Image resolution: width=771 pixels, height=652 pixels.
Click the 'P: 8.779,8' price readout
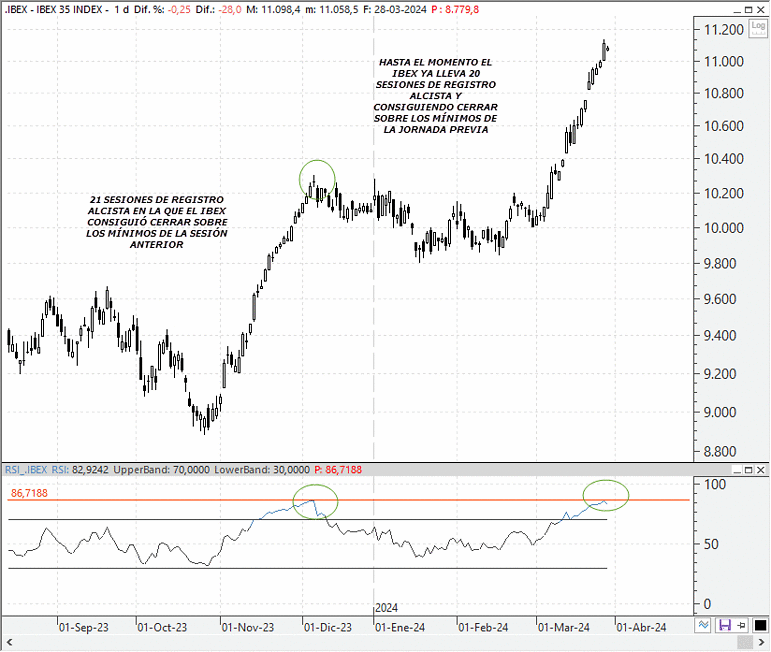[x=455, y=9]
